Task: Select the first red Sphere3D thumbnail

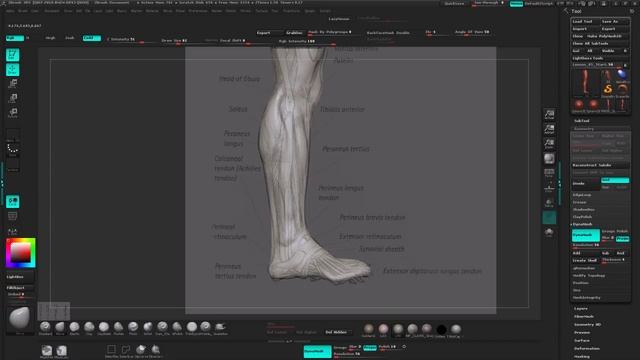Action: pos(578,104)
